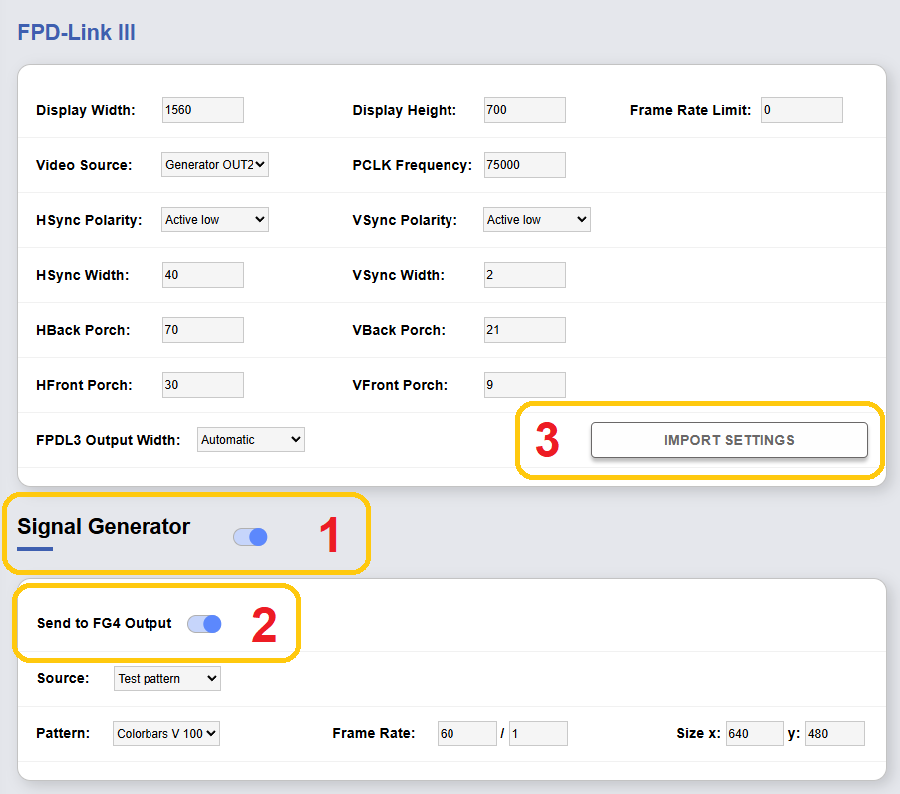
Task: Expand the HSync Polarity dropdown
Action: (x=215, y=220)
